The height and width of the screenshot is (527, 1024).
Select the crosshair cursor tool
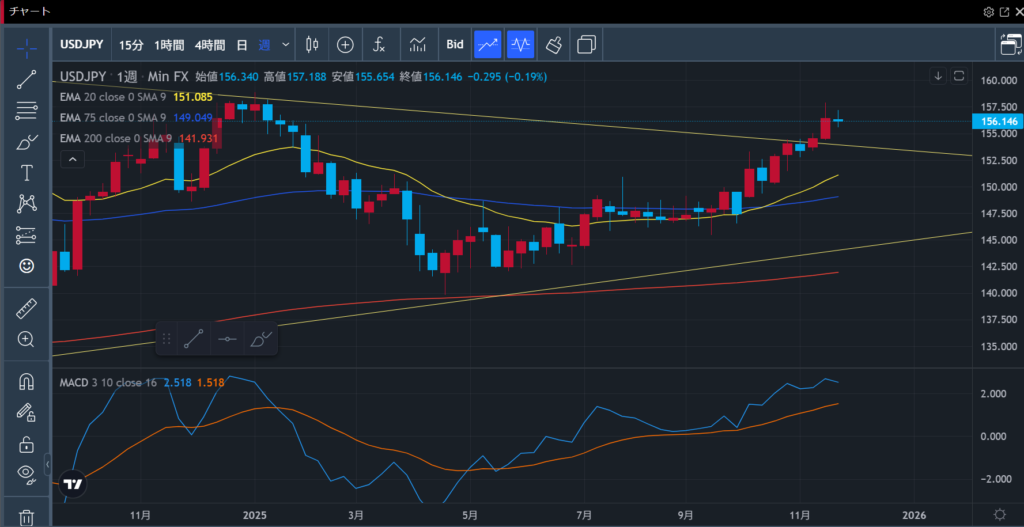pyautogui.click(x=27, y=47)
